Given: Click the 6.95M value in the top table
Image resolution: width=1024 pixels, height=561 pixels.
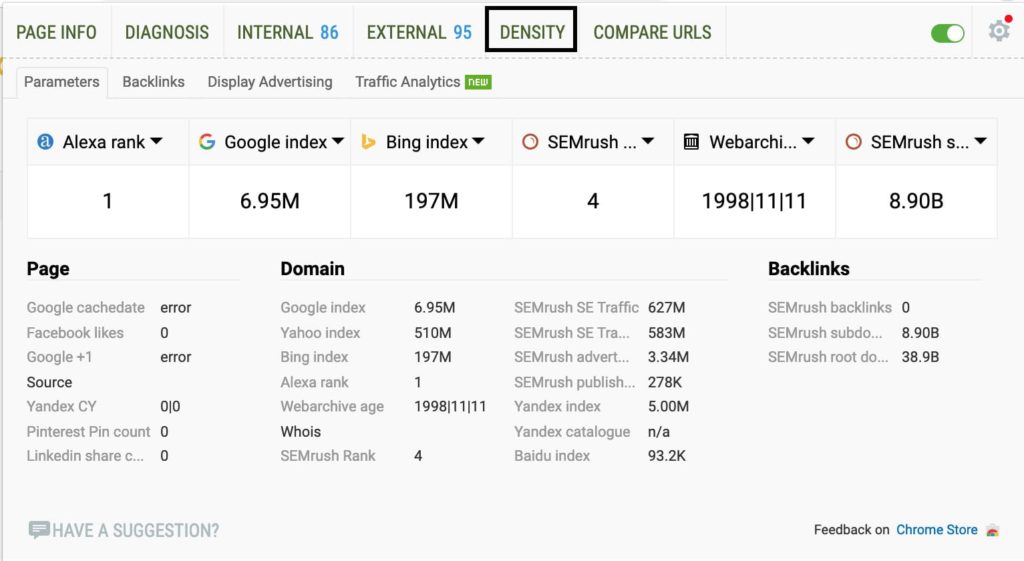Looking at the screenshot, I should point(269,200).
